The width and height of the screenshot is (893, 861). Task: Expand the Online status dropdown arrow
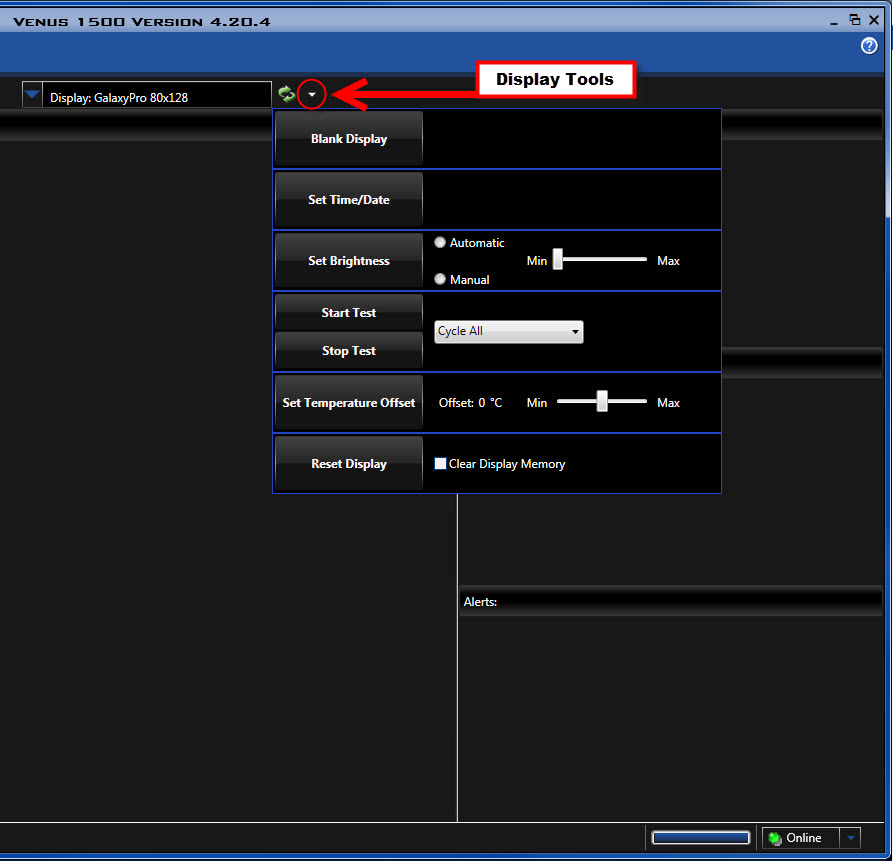tap(849, 838)
